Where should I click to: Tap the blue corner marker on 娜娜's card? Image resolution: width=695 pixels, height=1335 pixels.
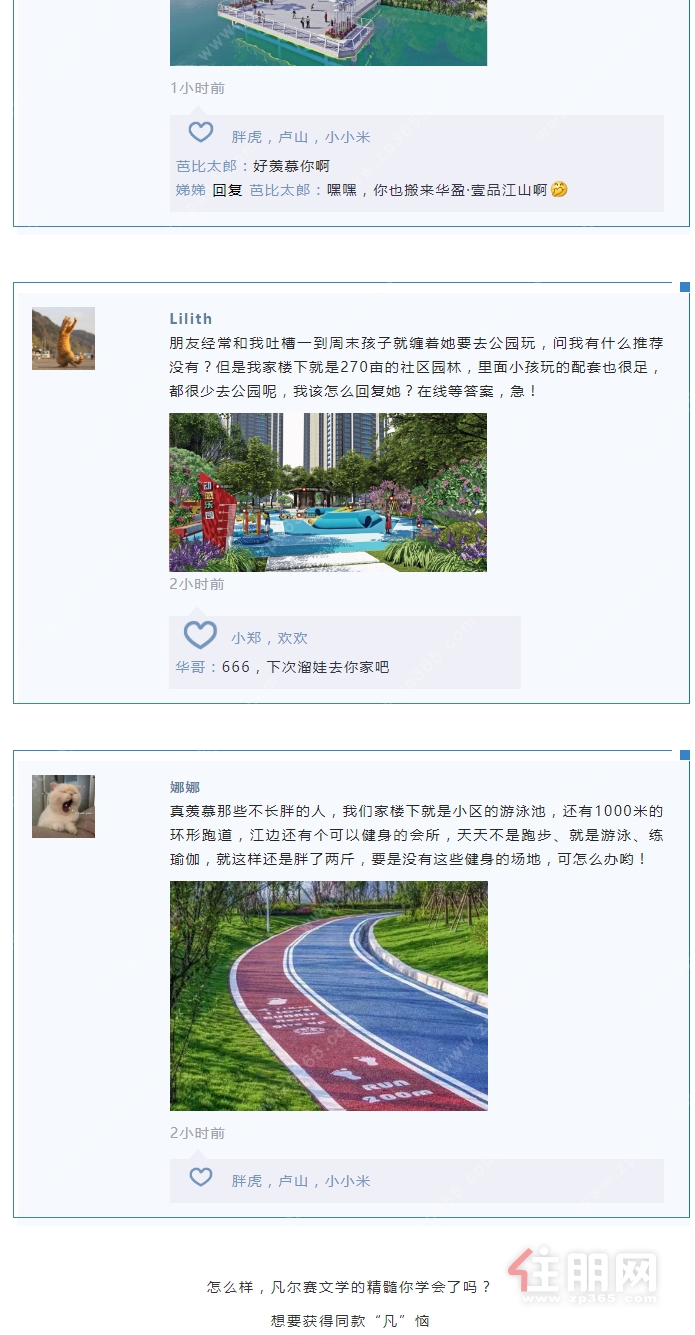click(685, 755)
